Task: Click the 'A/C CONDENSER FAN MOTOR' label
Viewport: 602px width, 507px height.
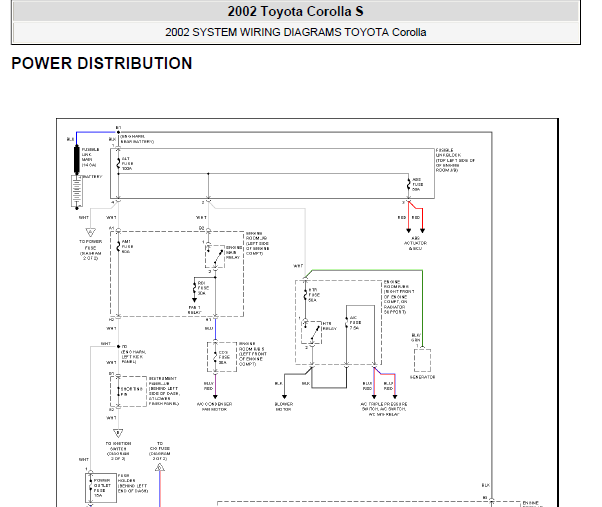Action: 214,407
